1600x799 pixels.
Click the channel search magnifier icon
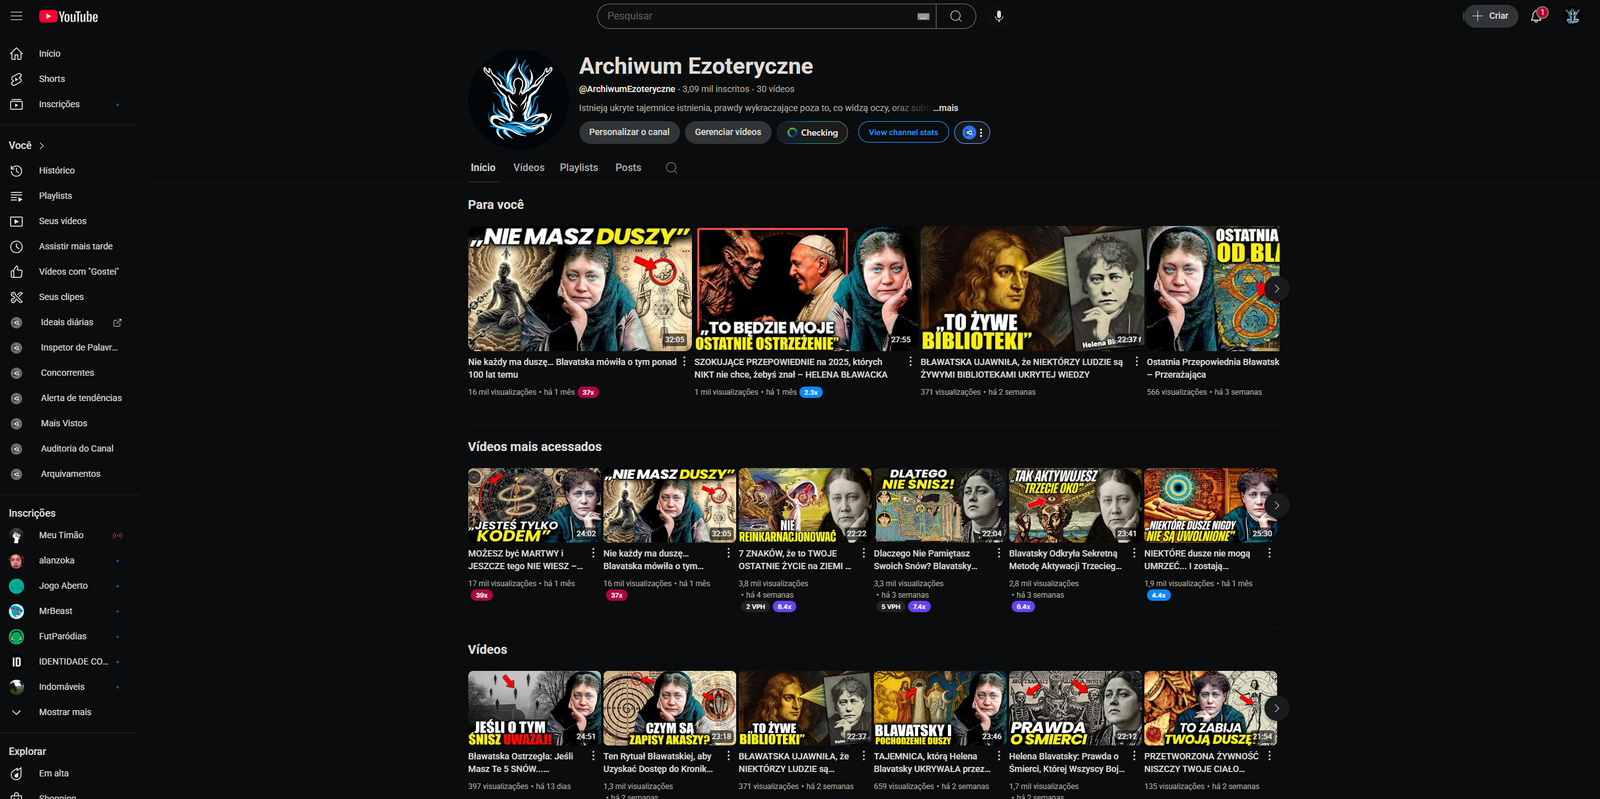(671, 168)
